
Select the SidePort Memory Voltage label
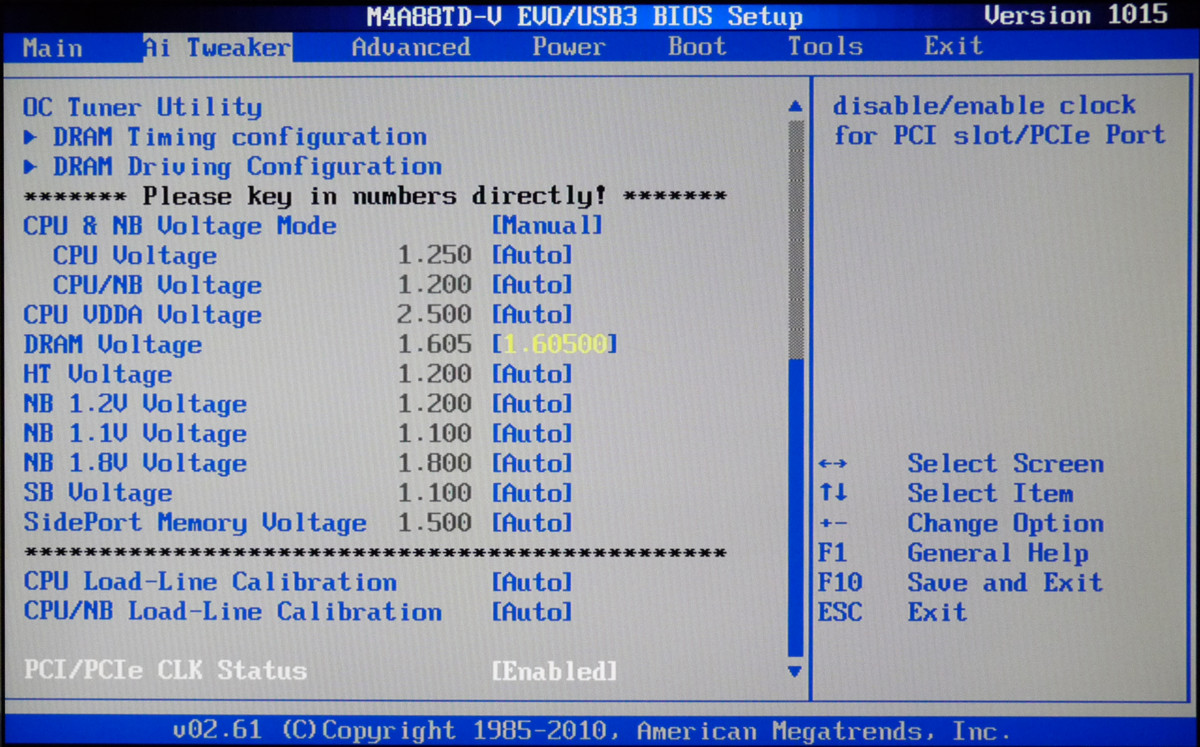click(x=195, y=523)
